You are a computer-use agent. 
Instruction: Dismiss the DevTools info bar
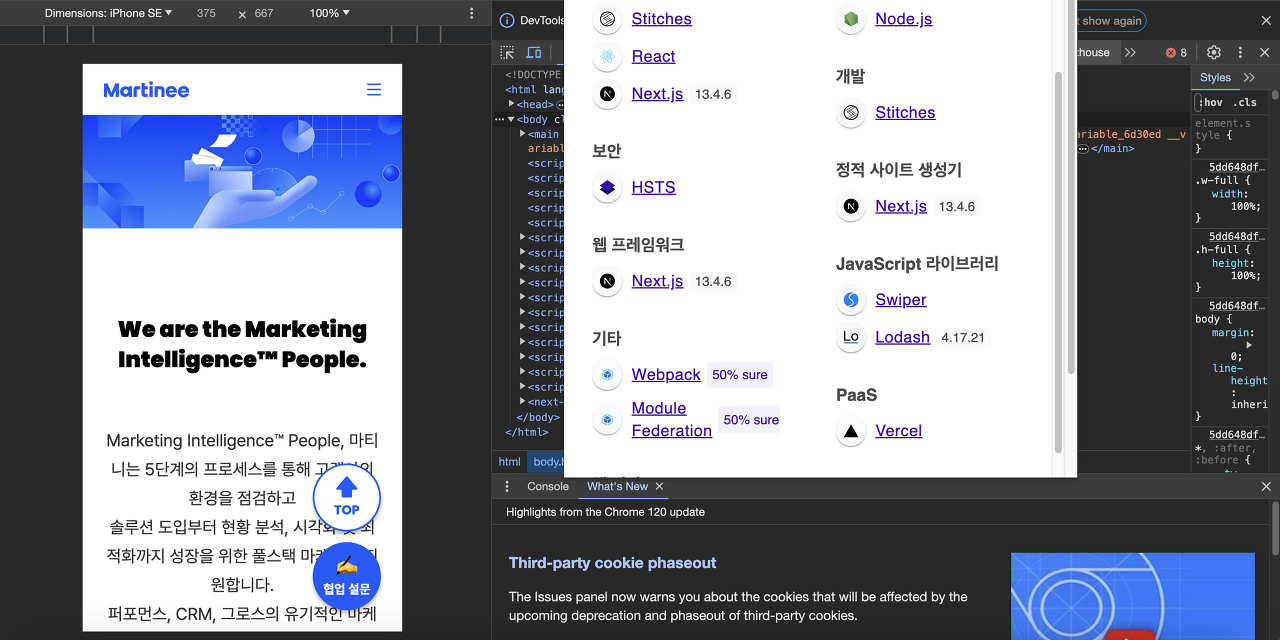coord(1266,19)
